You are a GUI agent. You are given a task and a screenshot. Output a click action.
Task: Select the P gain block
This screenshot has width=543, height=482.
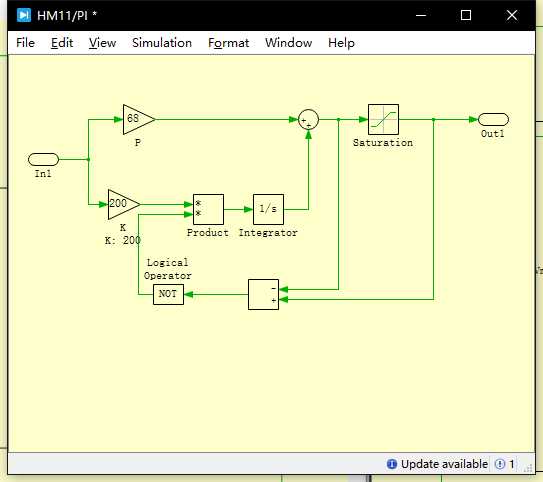(139, 119)
